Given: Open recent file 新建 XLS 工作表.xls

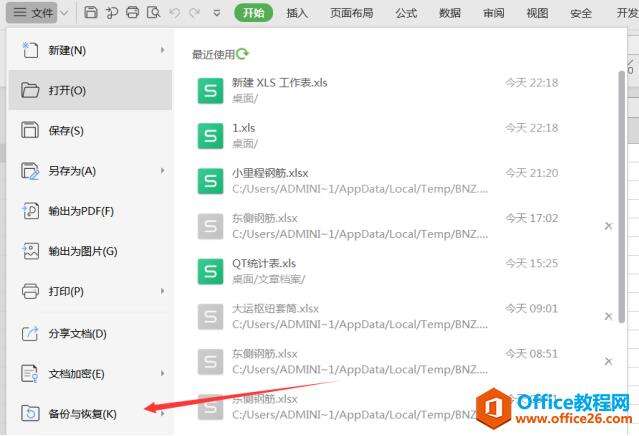Looking at the screenshot, I should 403,90.
